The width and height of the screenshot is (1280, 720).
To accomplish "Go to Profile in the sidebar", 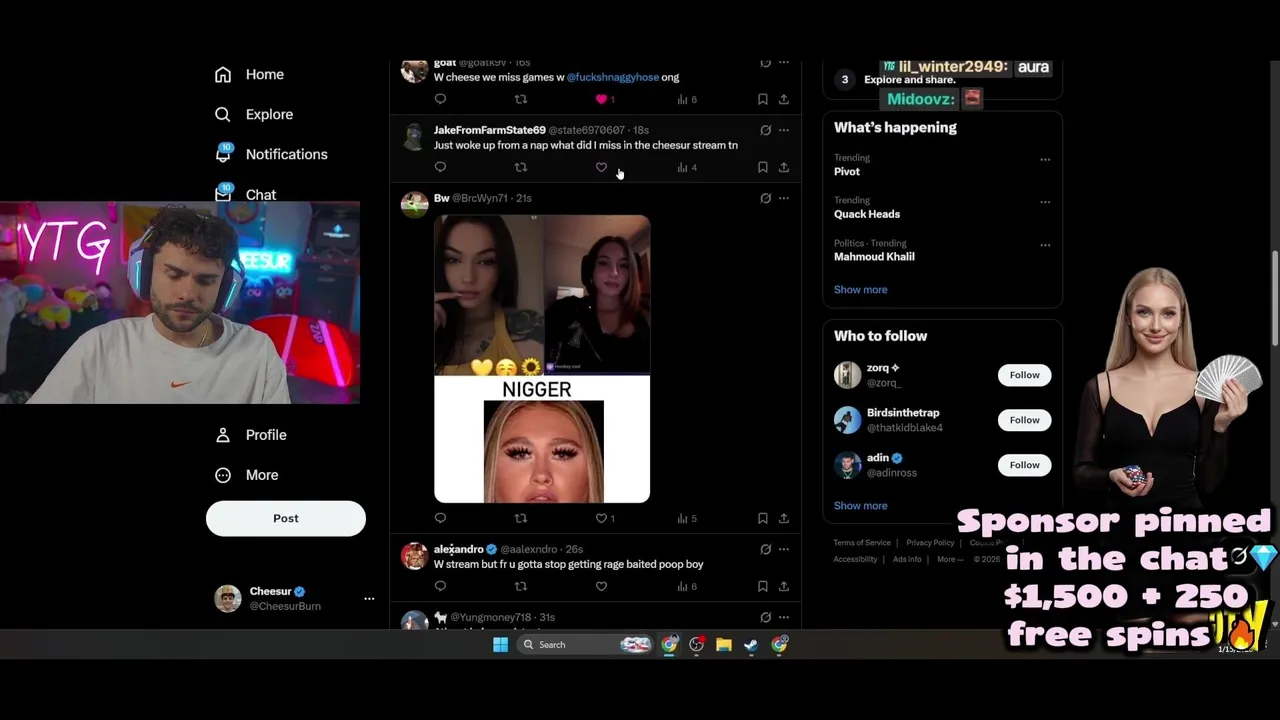I will 251,435.
